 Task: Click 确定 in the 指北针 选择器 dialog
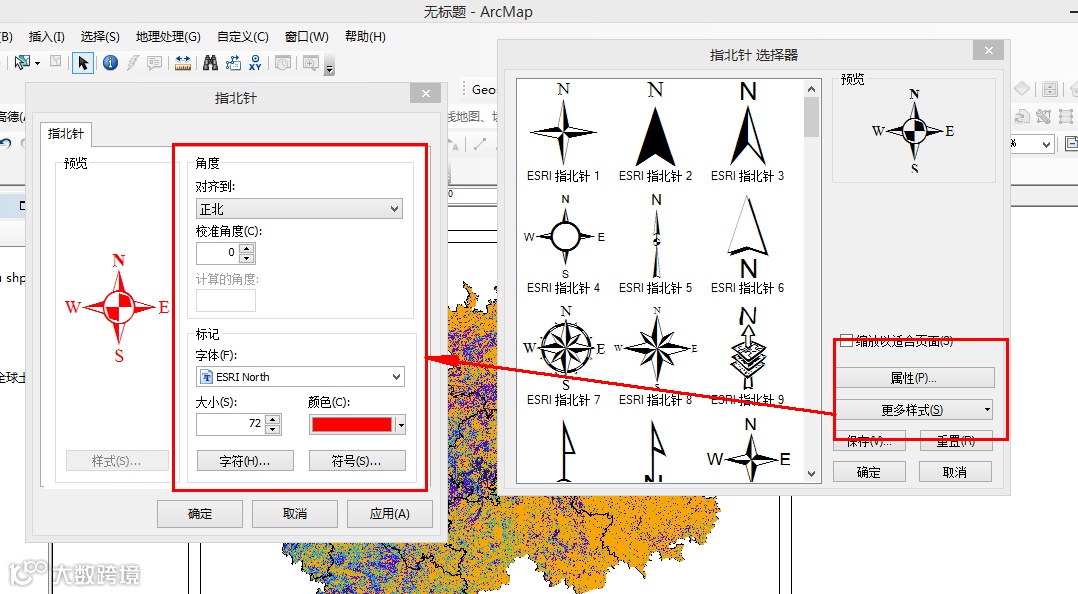pyautogui.click(x=869, y=472)
